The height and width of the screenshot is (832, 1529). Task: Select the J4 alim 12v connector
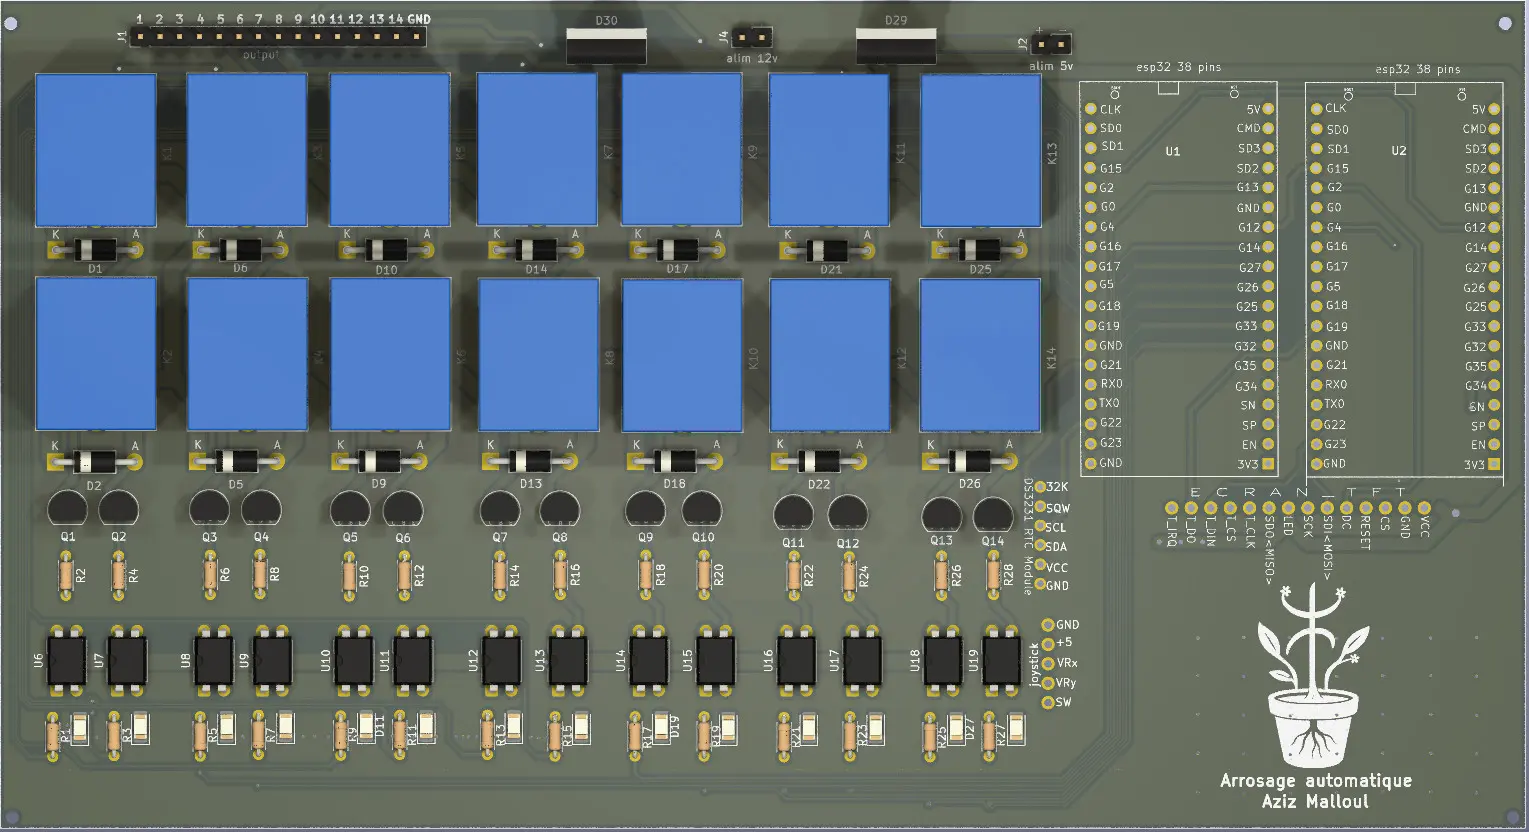point(752,38)
